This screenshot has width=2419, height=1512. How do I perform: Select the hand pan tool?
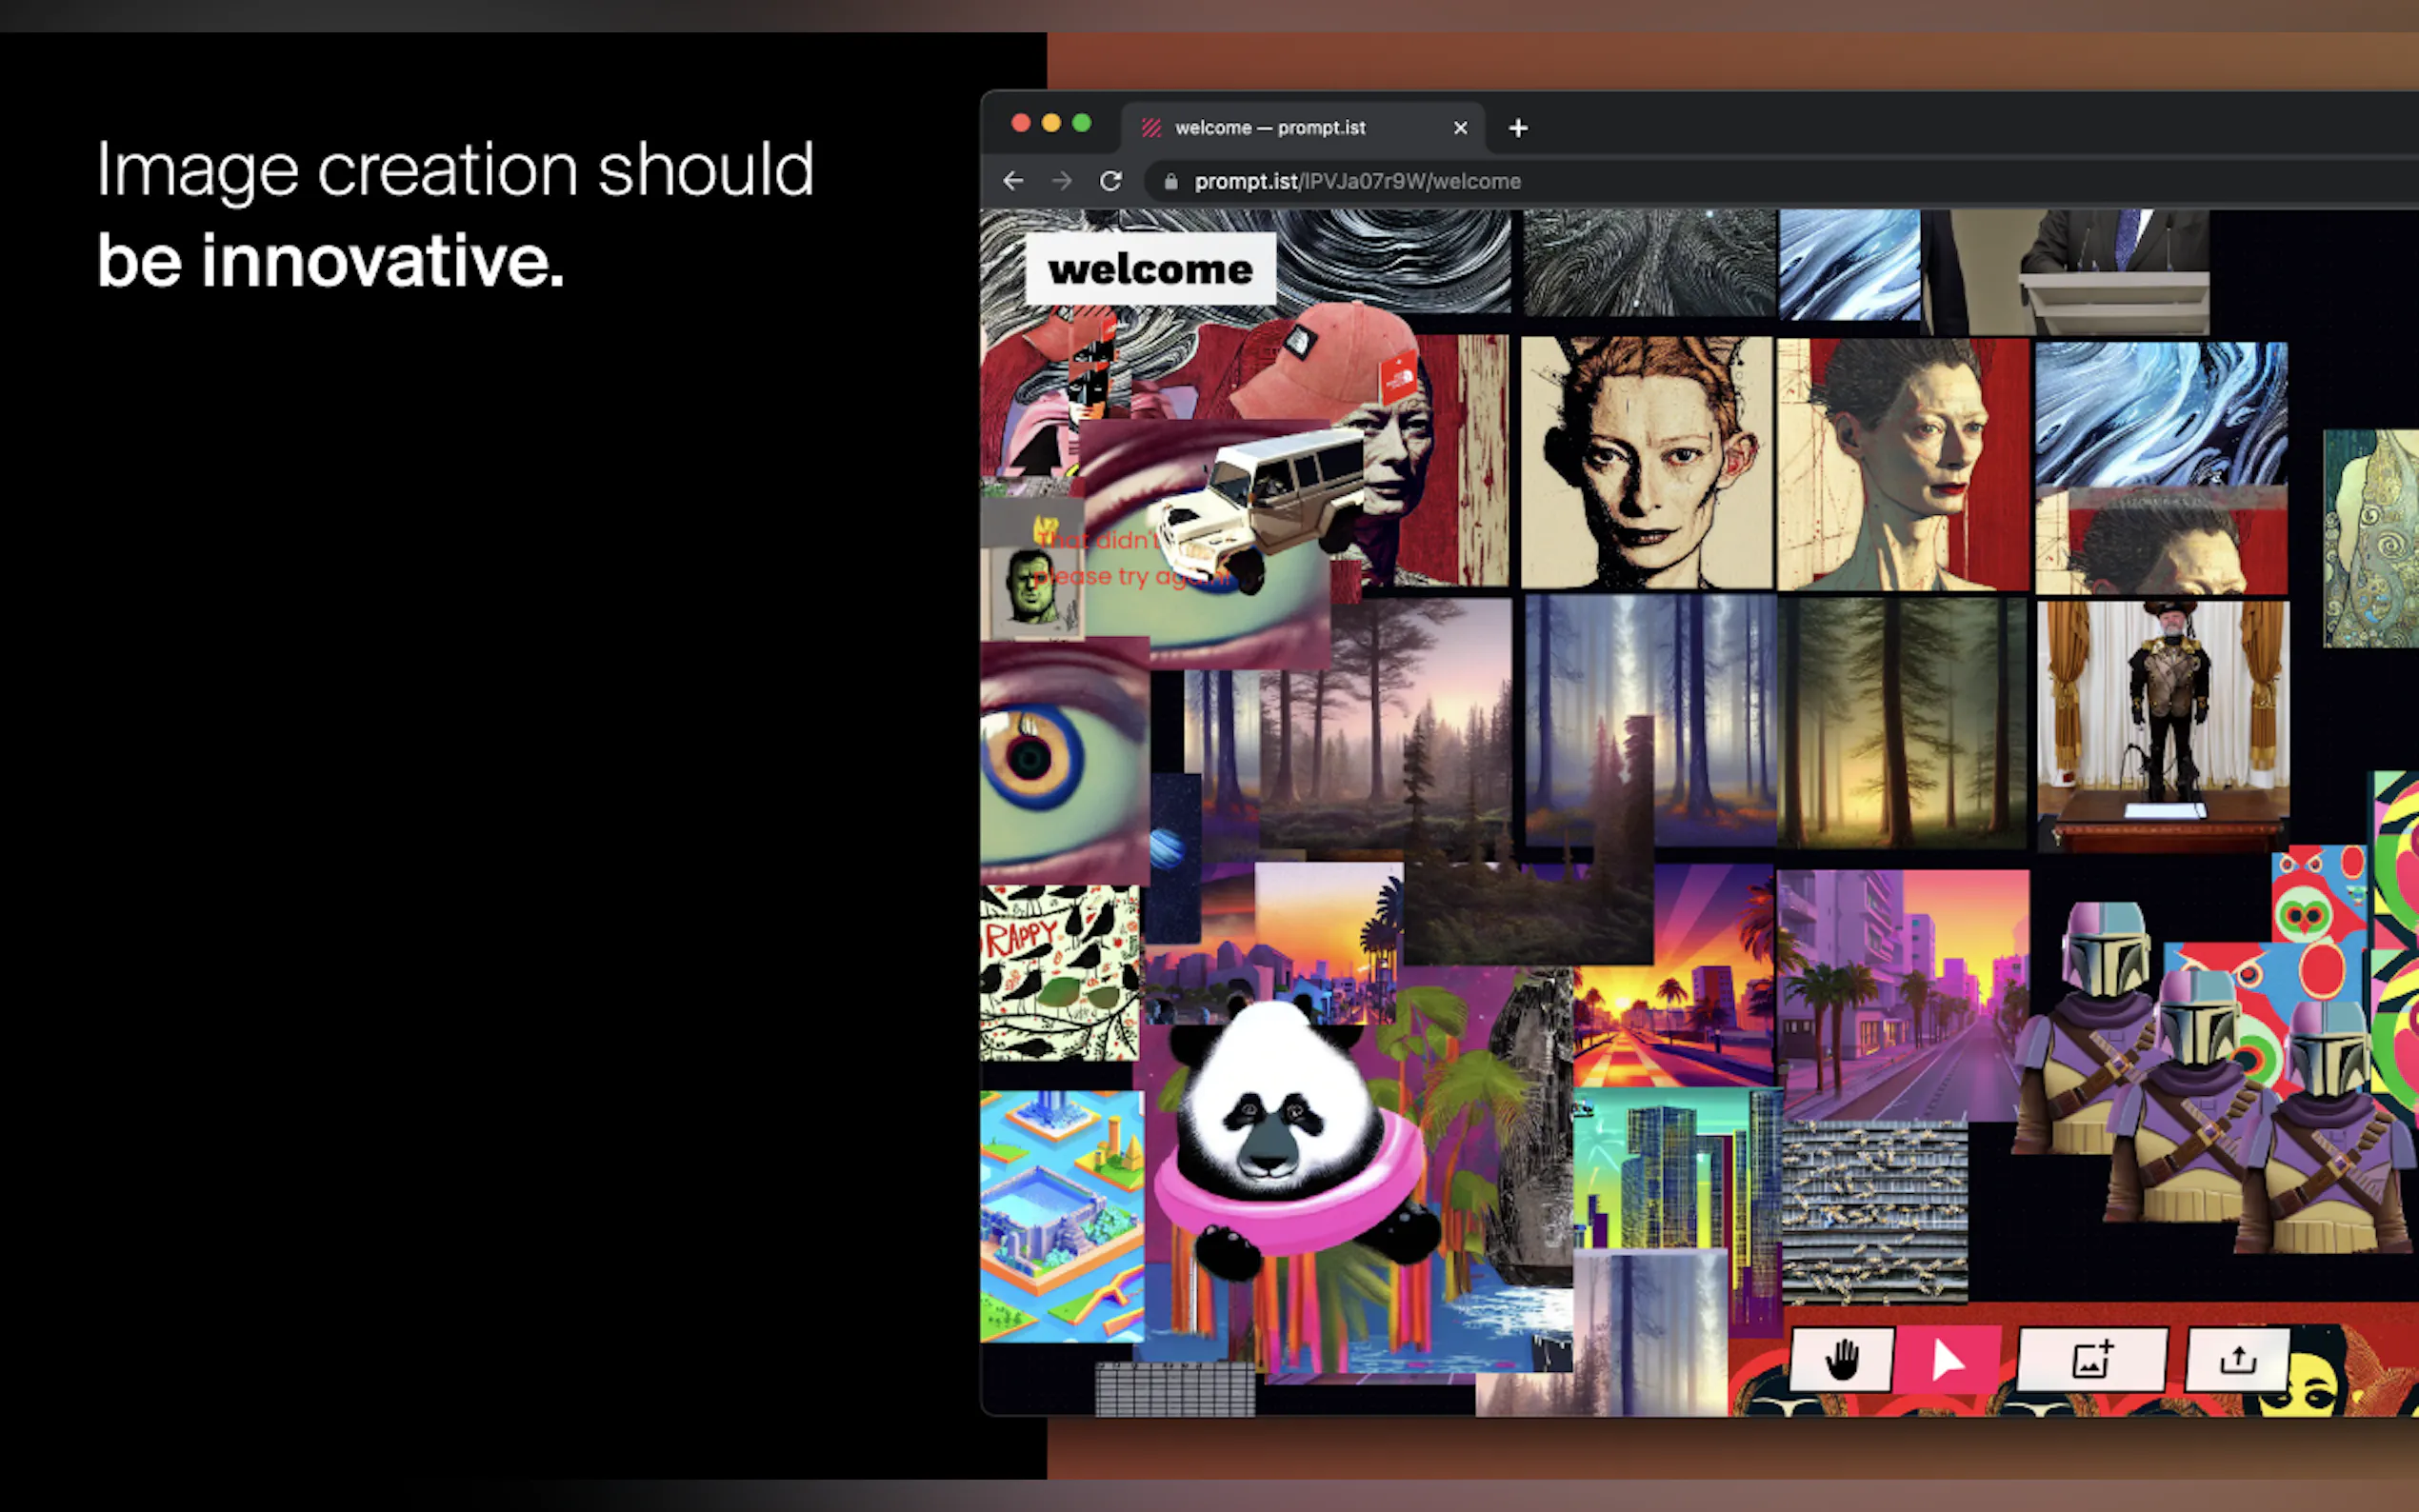click(x=1842, y=1360)
